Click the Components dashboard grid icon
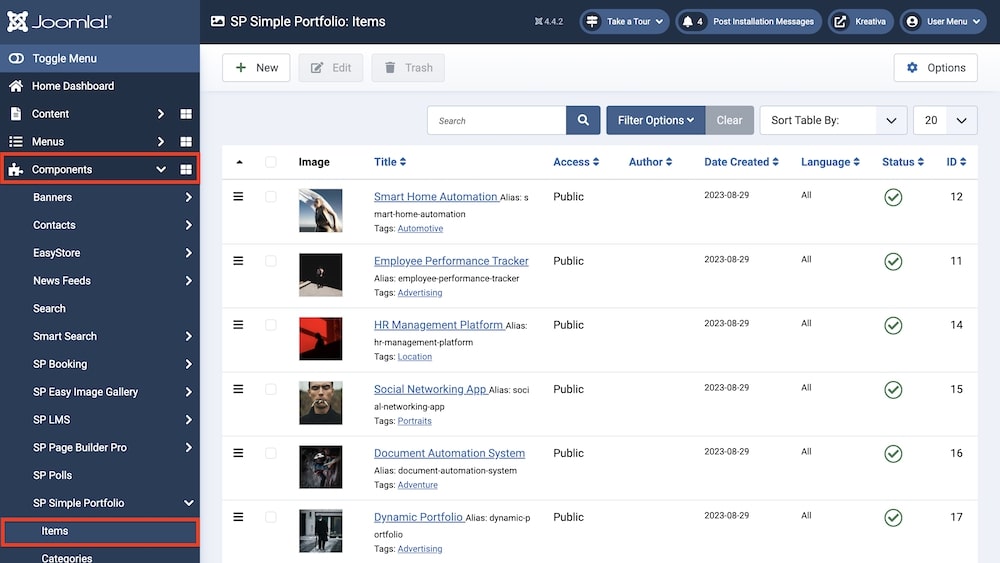The width and height of the screenshot is (1000, 563). click(x=186, y=170)
